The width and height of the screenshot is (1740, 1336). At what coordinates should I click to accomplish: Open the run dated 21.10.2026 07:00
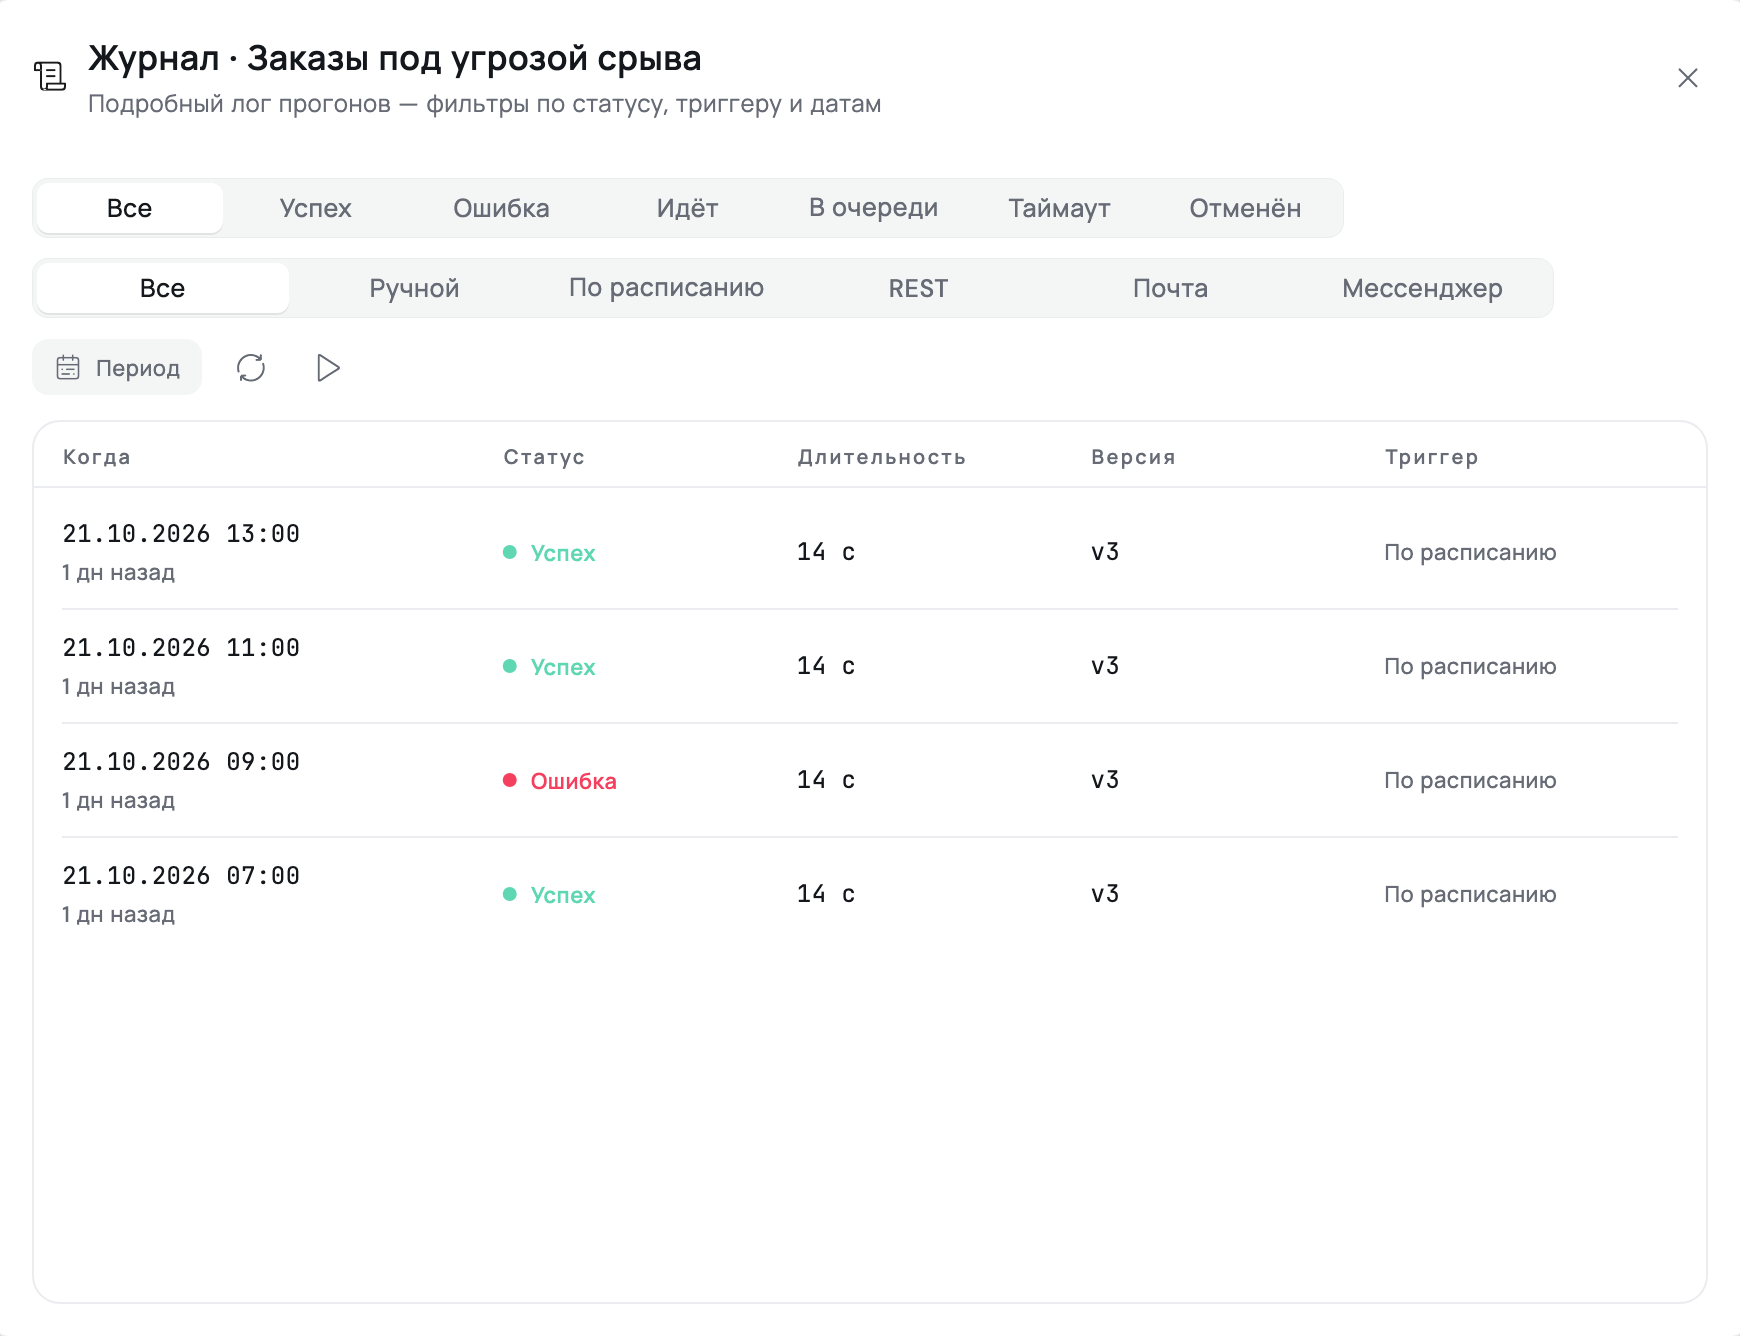click(x=870, y=894)
